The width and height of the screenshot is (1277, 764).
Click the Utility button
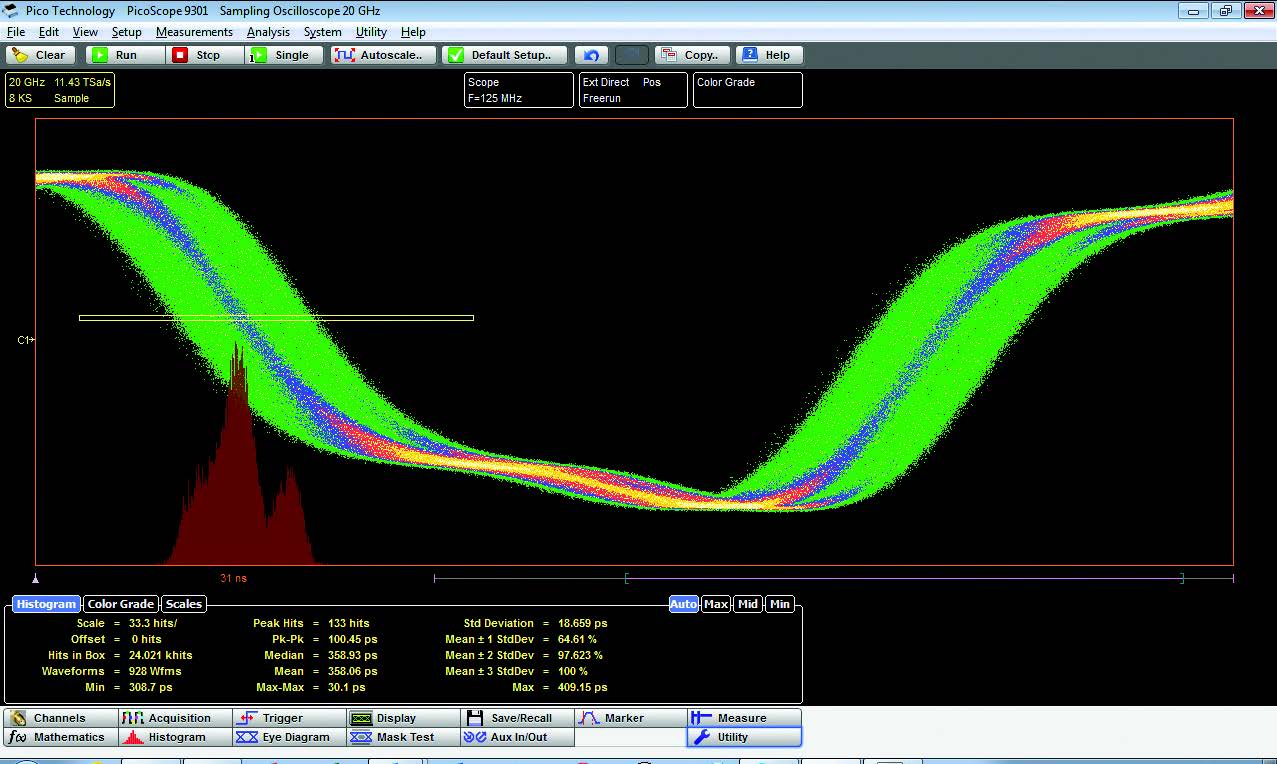click(743, 737)
